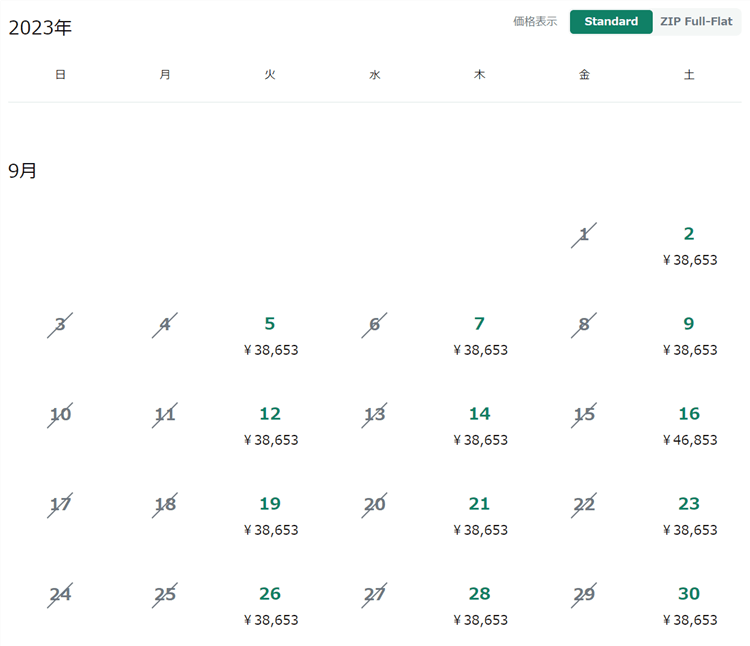This screenshot has height=646, width=750.
Task: Pick September 28 on the calendar
Action: click(x=480, y=605)
